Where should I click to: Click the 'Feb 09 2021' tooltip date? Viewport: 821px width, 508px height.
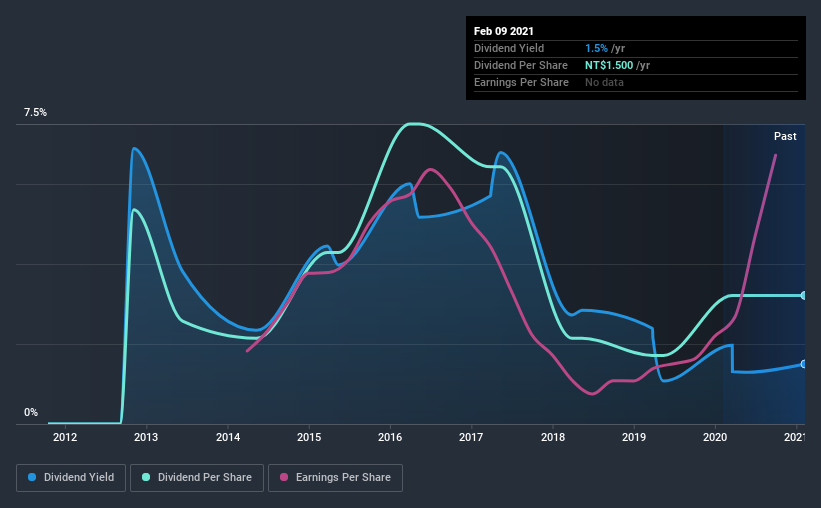point(504,31)
